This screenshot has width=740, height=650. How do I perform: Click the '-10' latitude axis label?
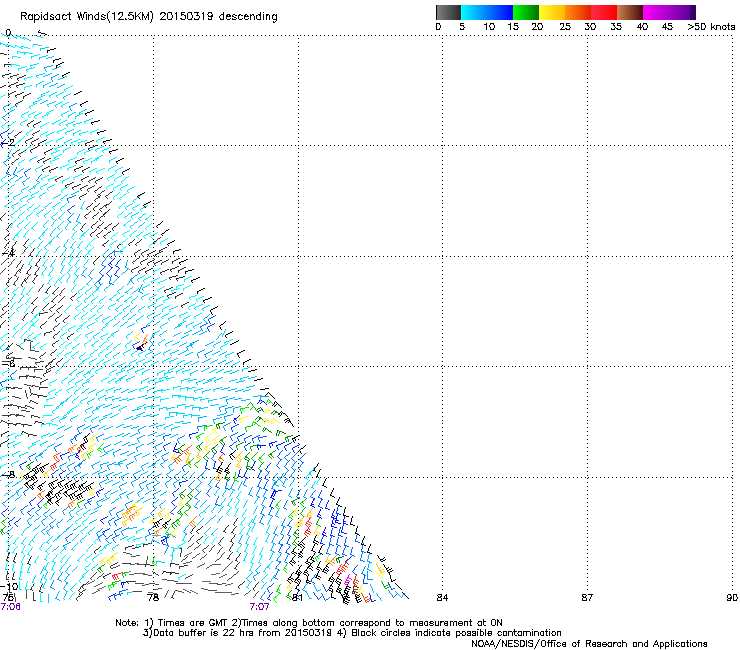pos(10,586)
